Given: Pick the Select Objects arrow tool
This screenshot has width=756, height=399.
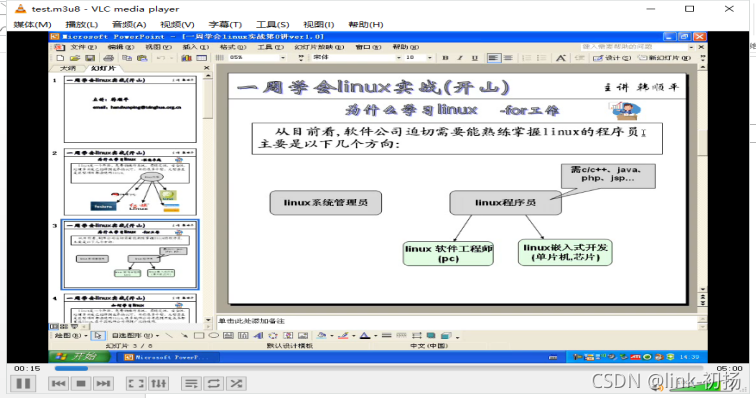Looking at the screenshot, I should pos(98,335).
